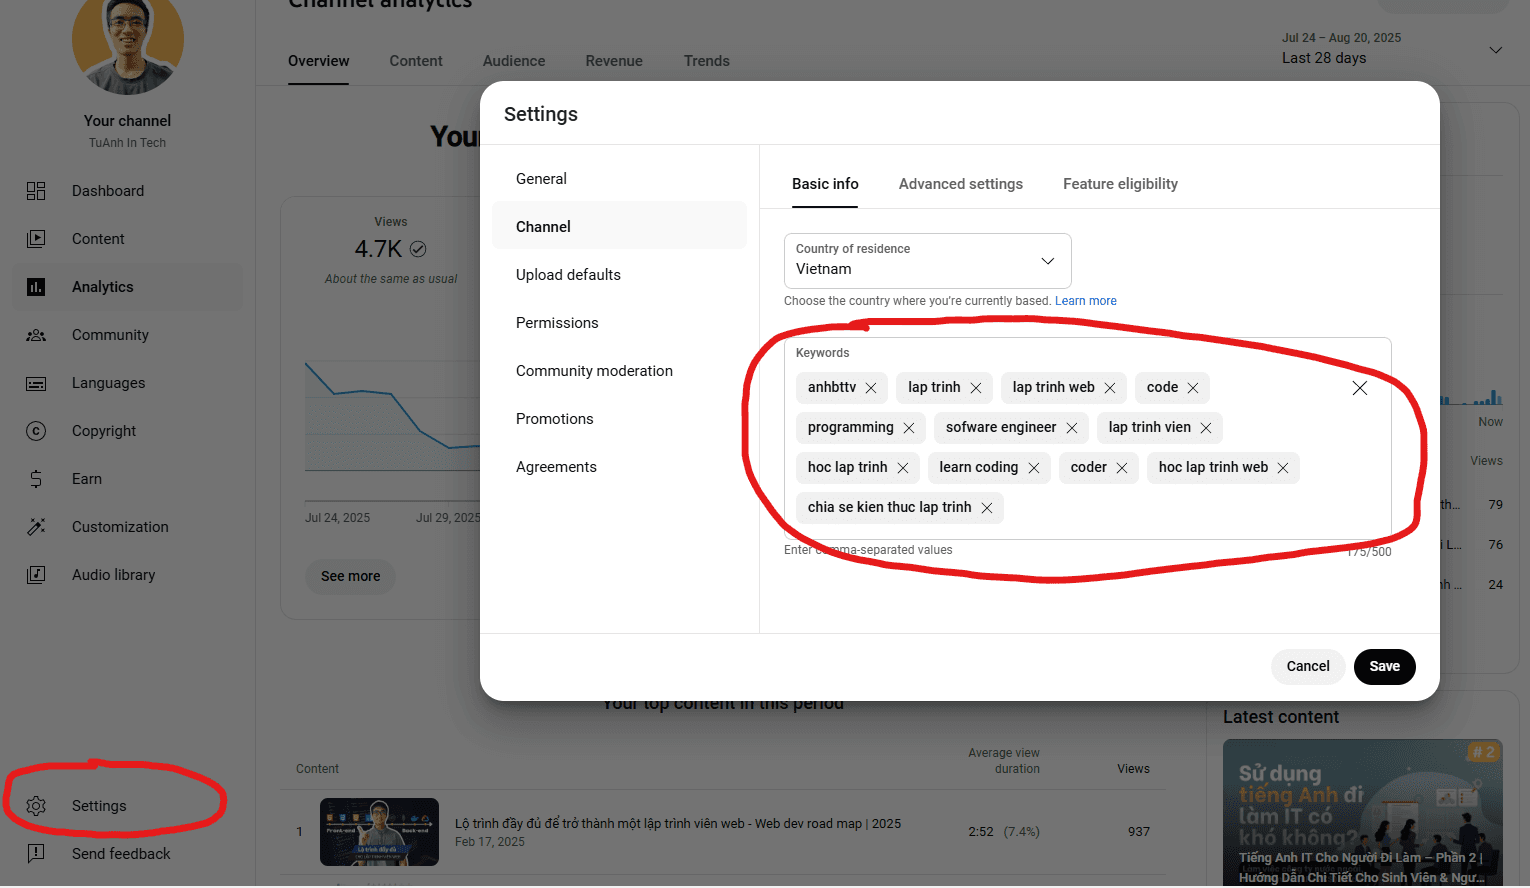Delete the 'learn coding' keyword chip
This screenshot has height=888, width=1530.
1034,468
